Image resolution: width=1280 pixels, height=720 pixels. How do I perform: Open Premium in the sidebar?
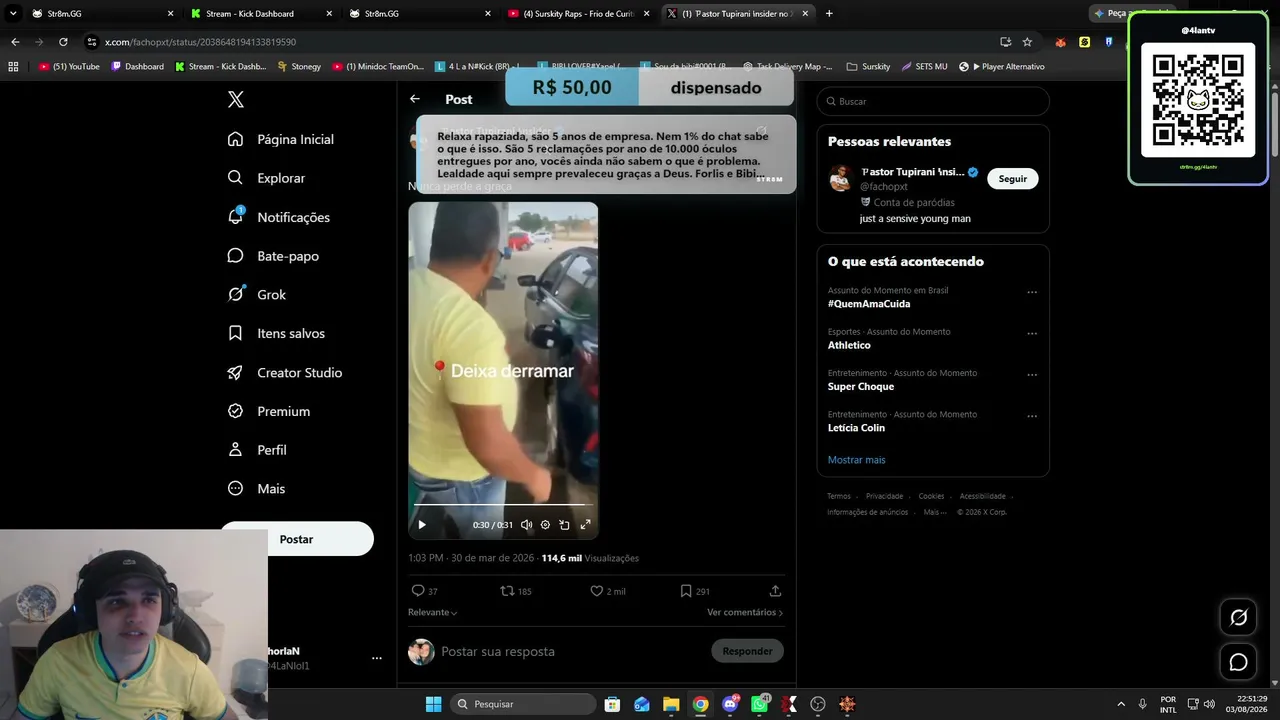point(269,411)
